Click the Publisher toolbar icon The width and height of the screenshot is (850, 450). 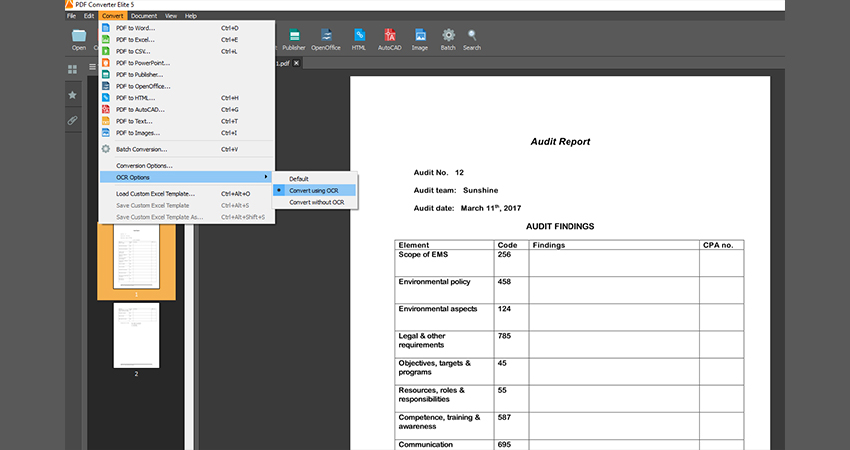pyautogui.click(x=293, y=39)
